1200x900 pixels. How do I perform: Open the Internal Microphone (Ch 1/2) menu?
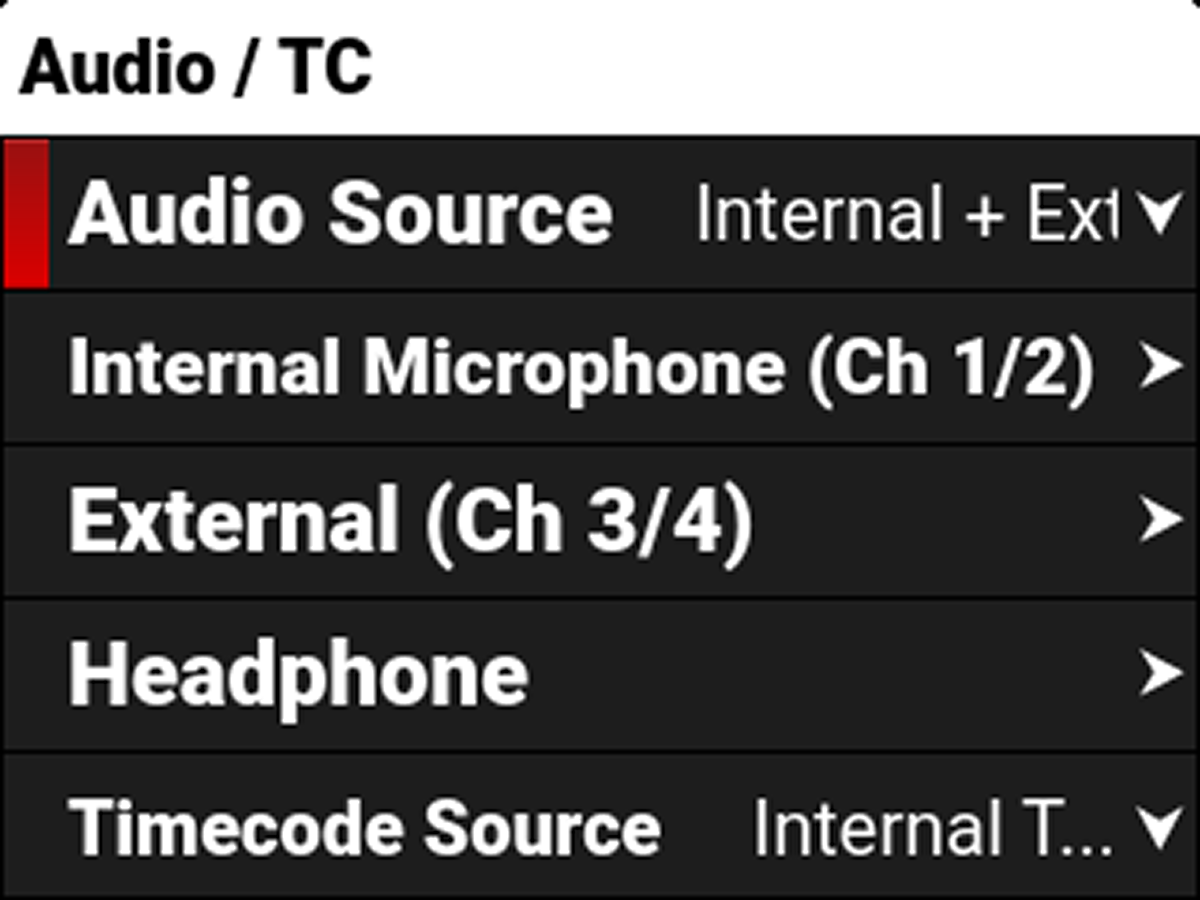[580, 368]
